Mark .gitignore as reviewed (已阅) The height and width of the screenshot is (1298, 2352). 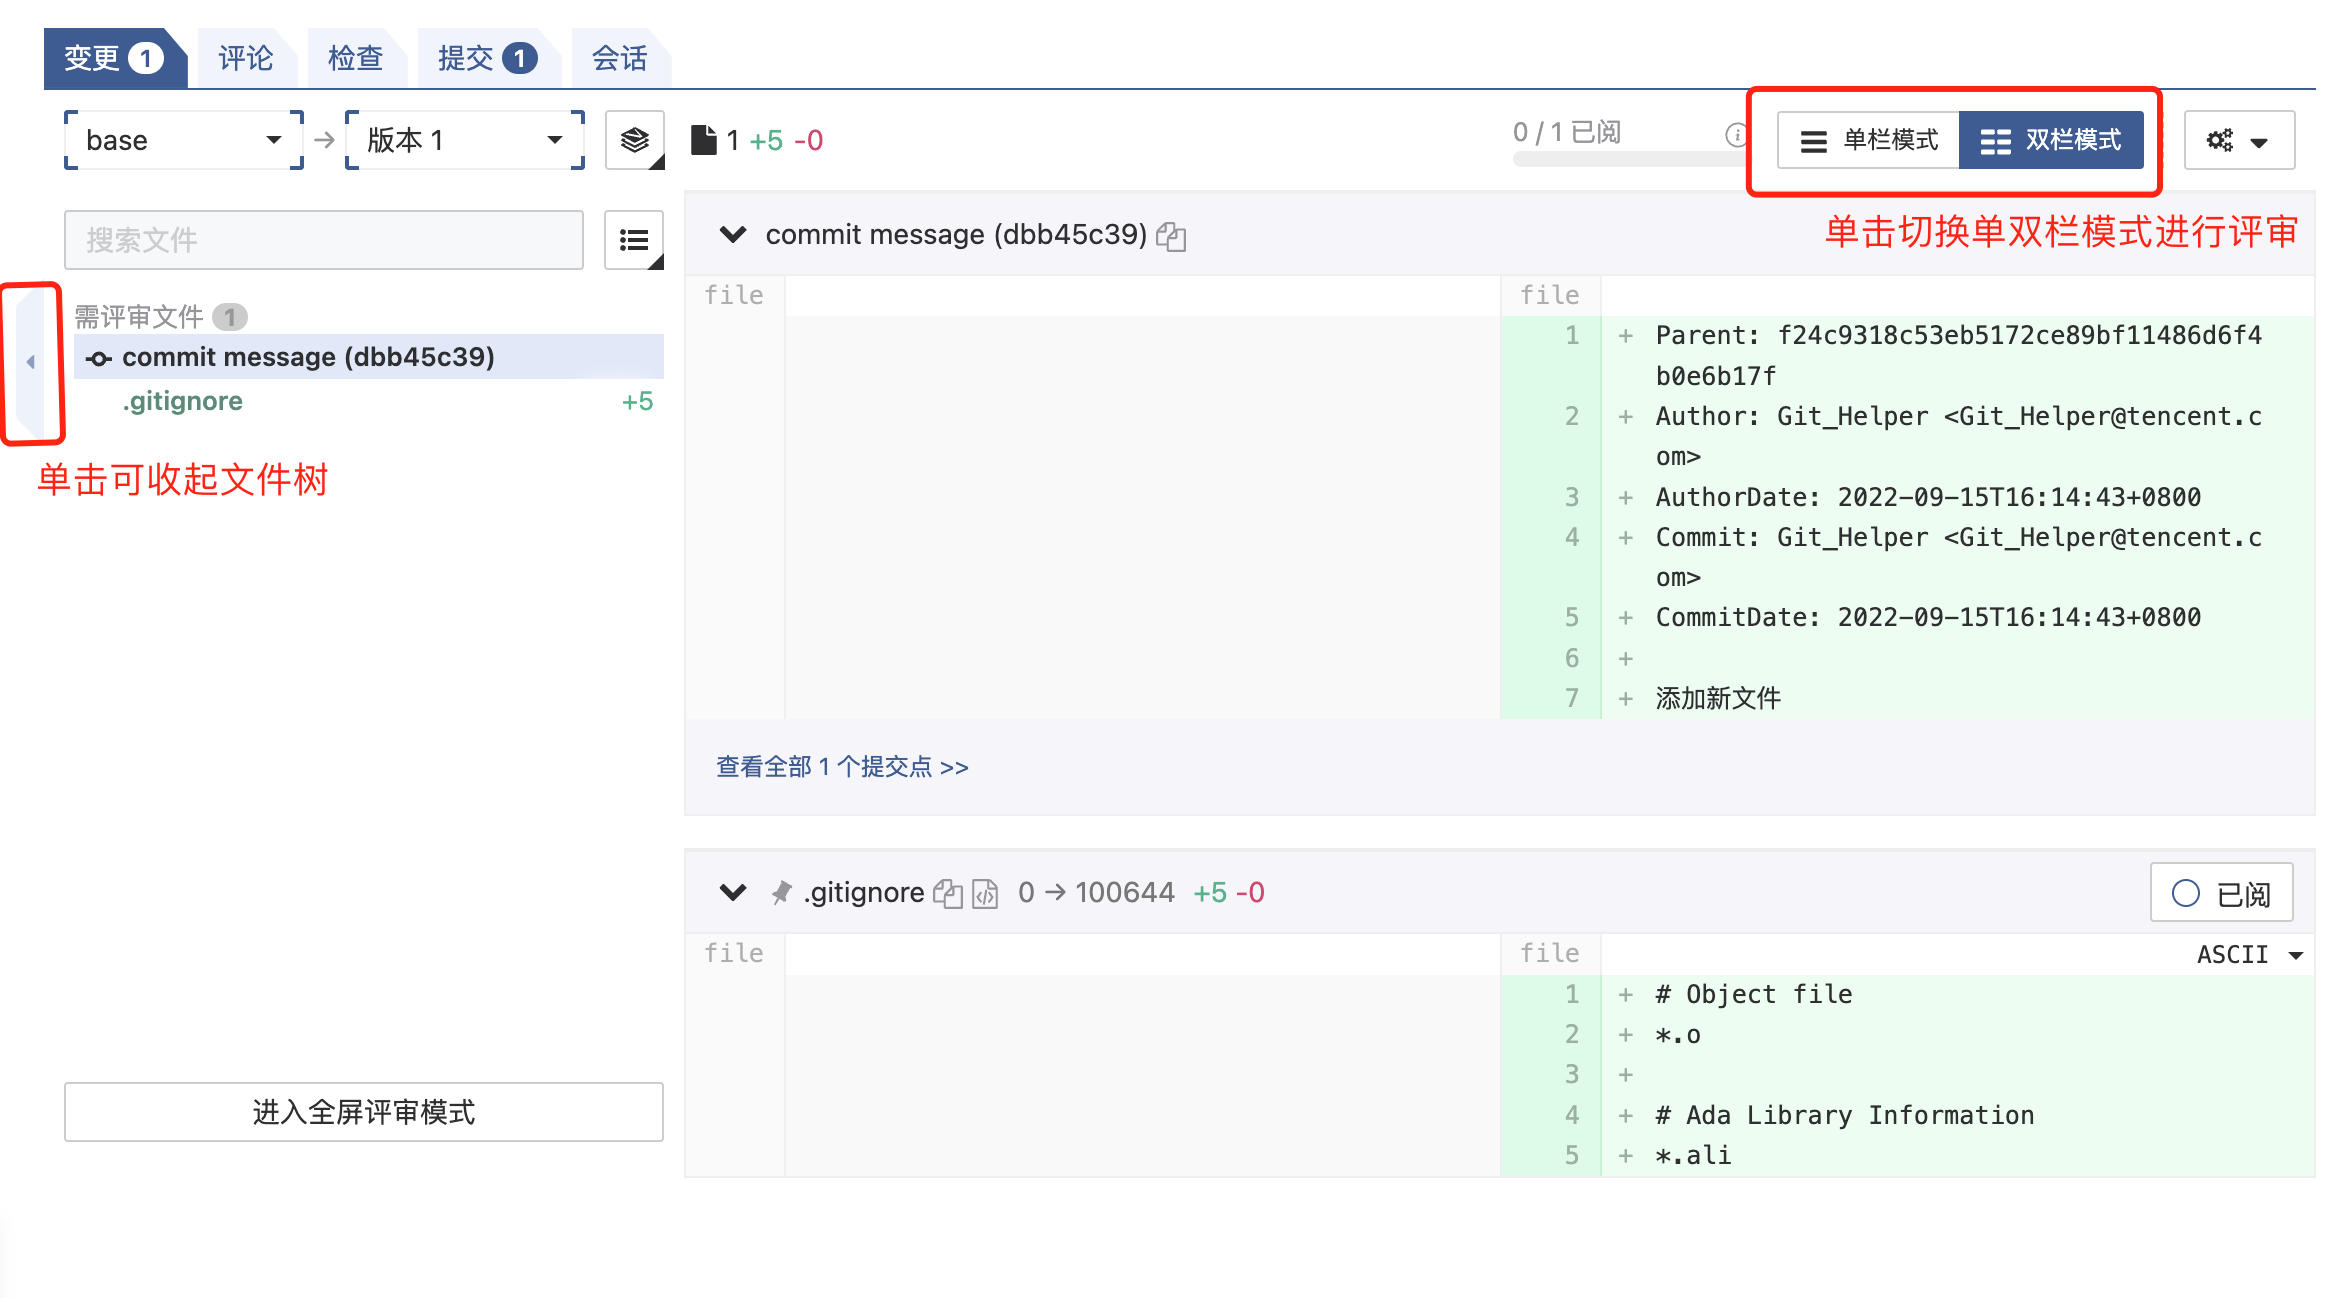(x=2221, y=893)
